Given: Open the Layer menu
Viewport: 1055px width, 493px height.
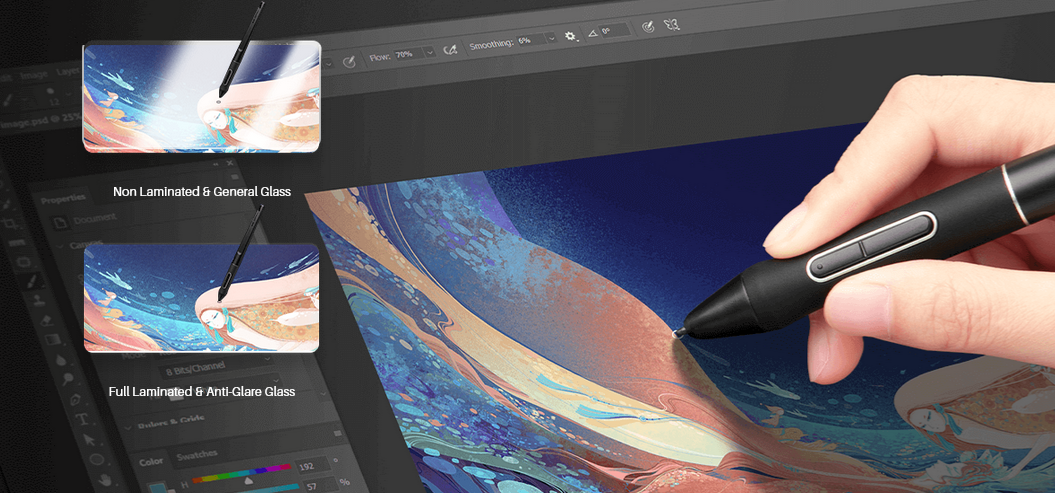Looking at the screenshot, I should point(68,71).
